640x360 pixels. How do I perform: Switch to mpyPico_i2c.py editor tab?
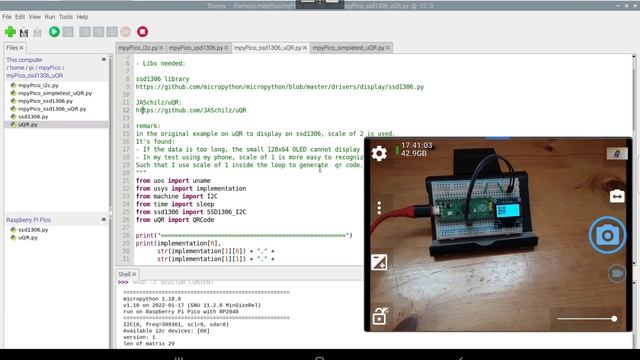(x=138, y=48)
